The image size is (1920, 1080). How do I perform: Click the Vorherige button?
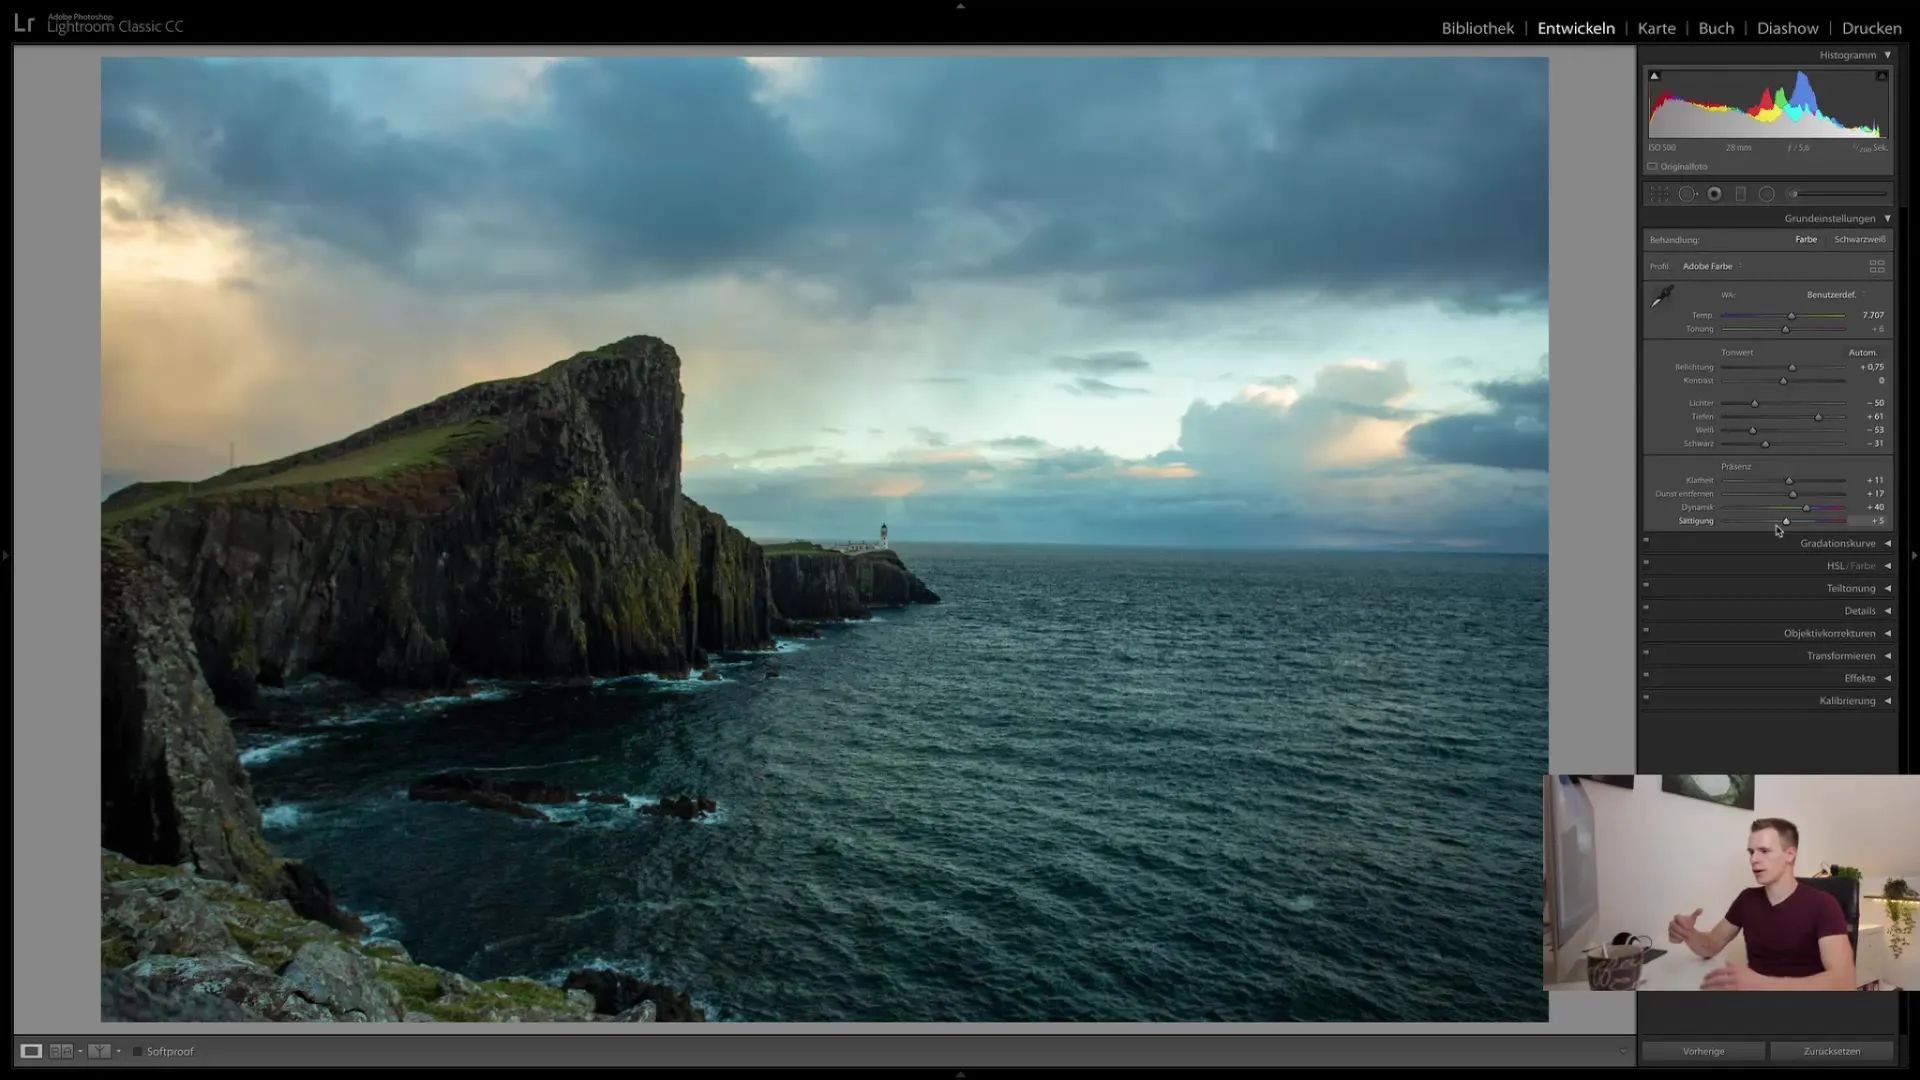pos(1703,1051)
